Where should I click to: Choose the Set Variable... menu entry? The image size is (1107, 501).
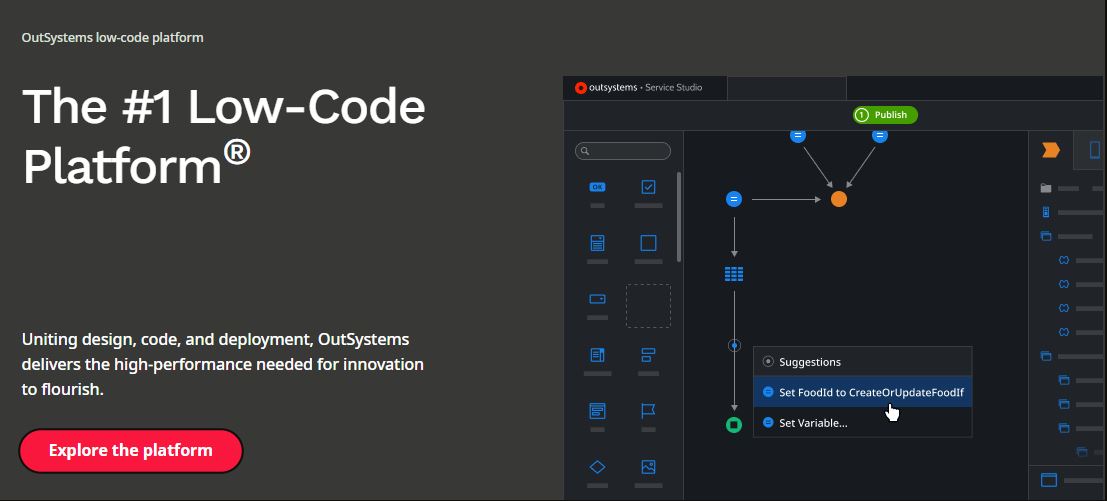[x=863, y=423]
